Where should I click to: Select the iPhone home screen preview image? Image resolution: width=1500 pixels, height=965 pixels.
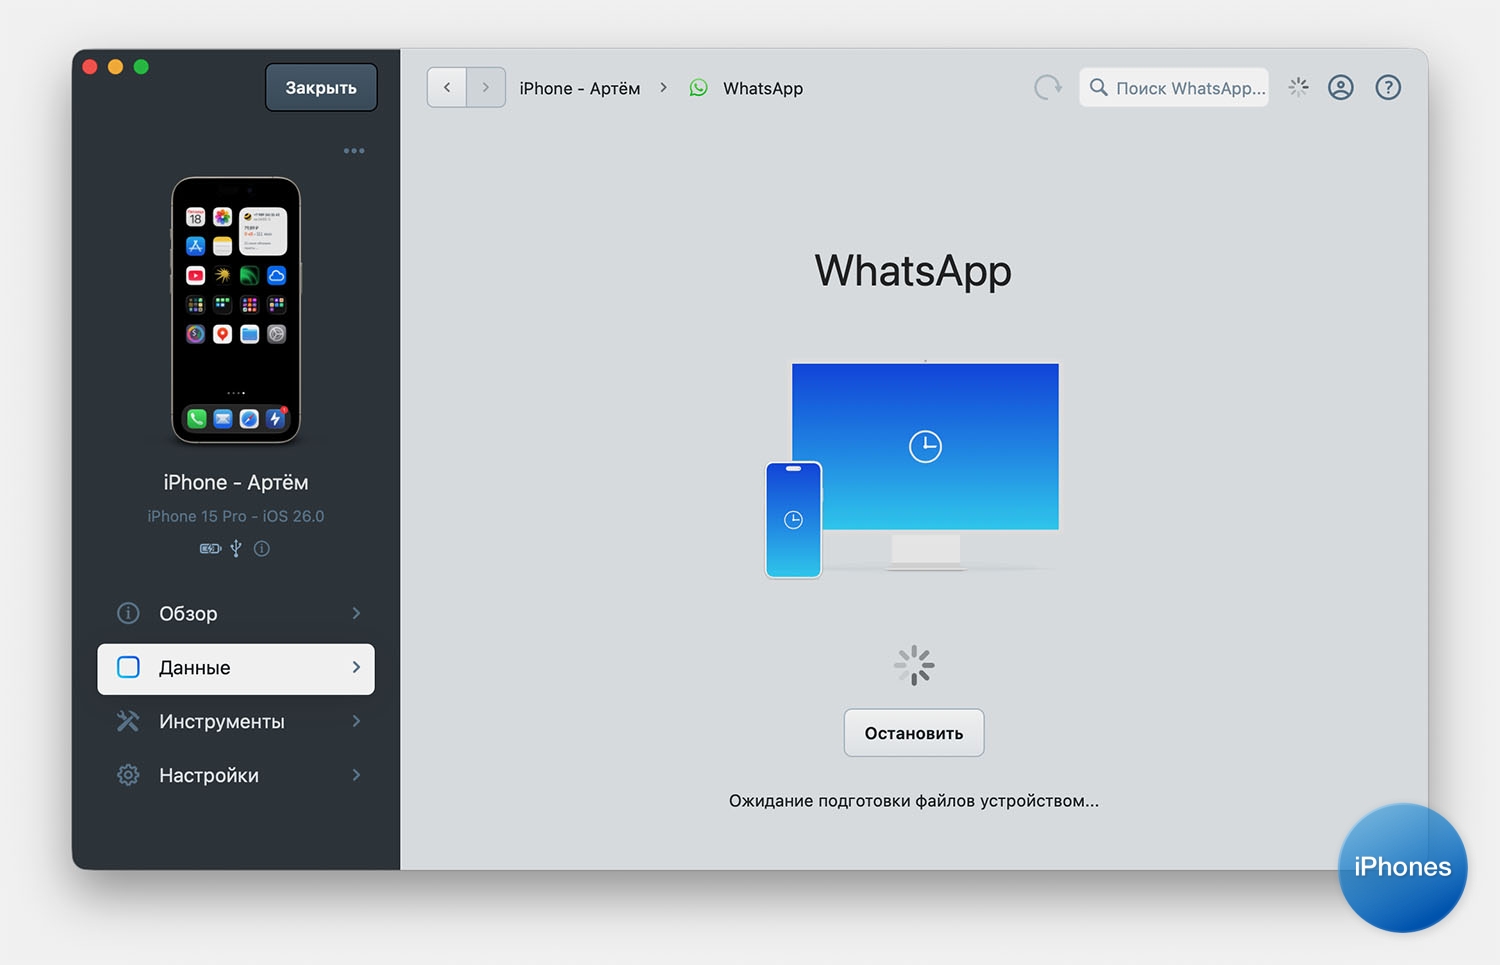pos(236,310)
